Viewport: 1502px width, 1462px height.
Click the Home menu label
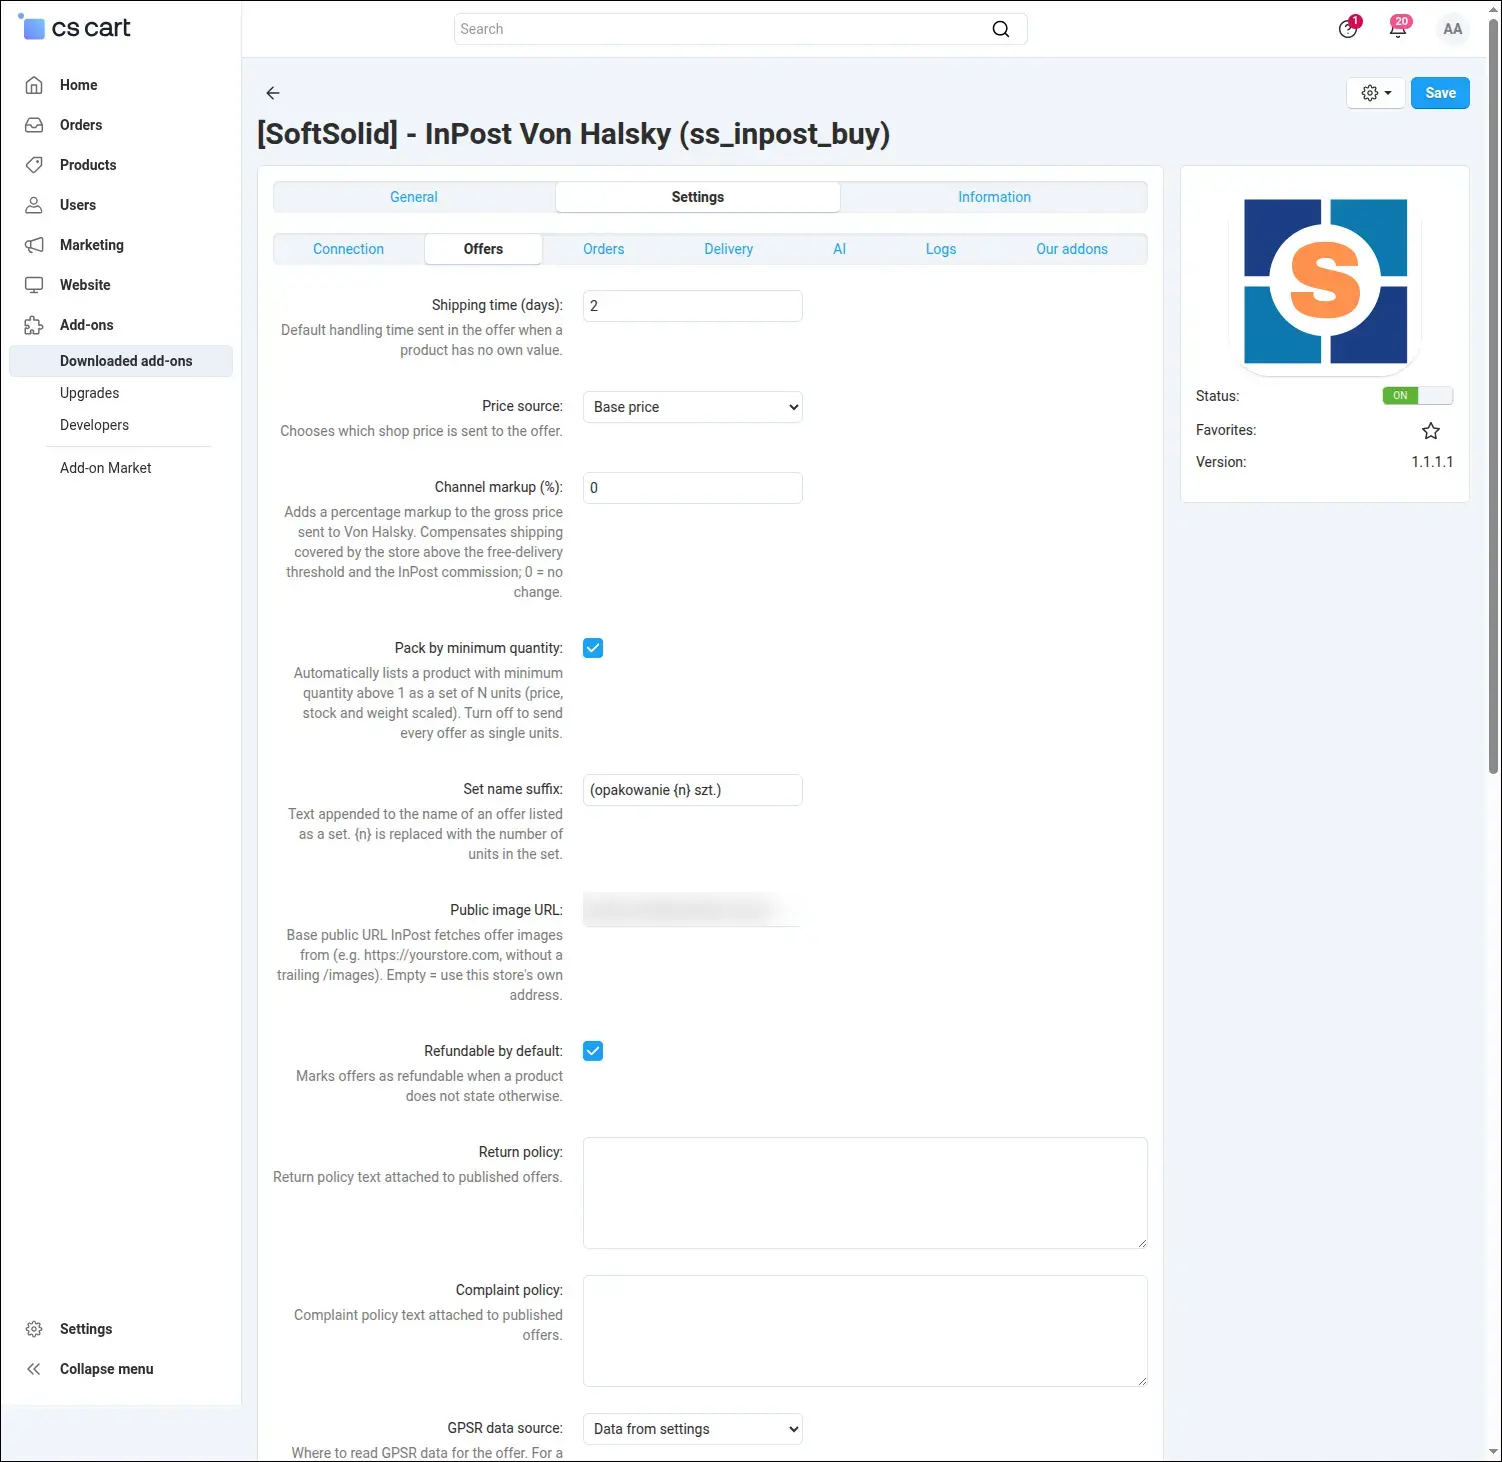(x=79, y=85)
